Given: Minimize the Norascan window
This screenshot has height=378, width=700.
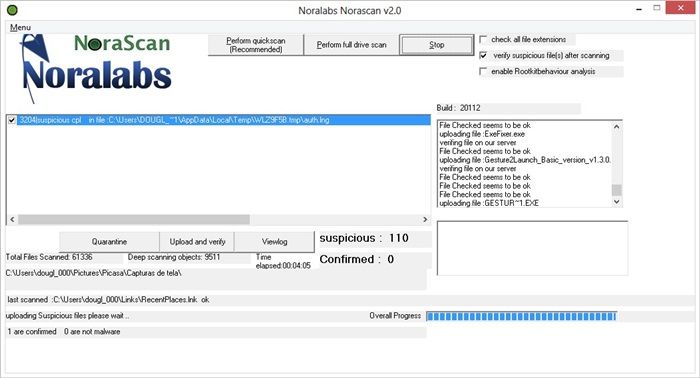Looking at the screenshot, I should (x=639, y=9).
